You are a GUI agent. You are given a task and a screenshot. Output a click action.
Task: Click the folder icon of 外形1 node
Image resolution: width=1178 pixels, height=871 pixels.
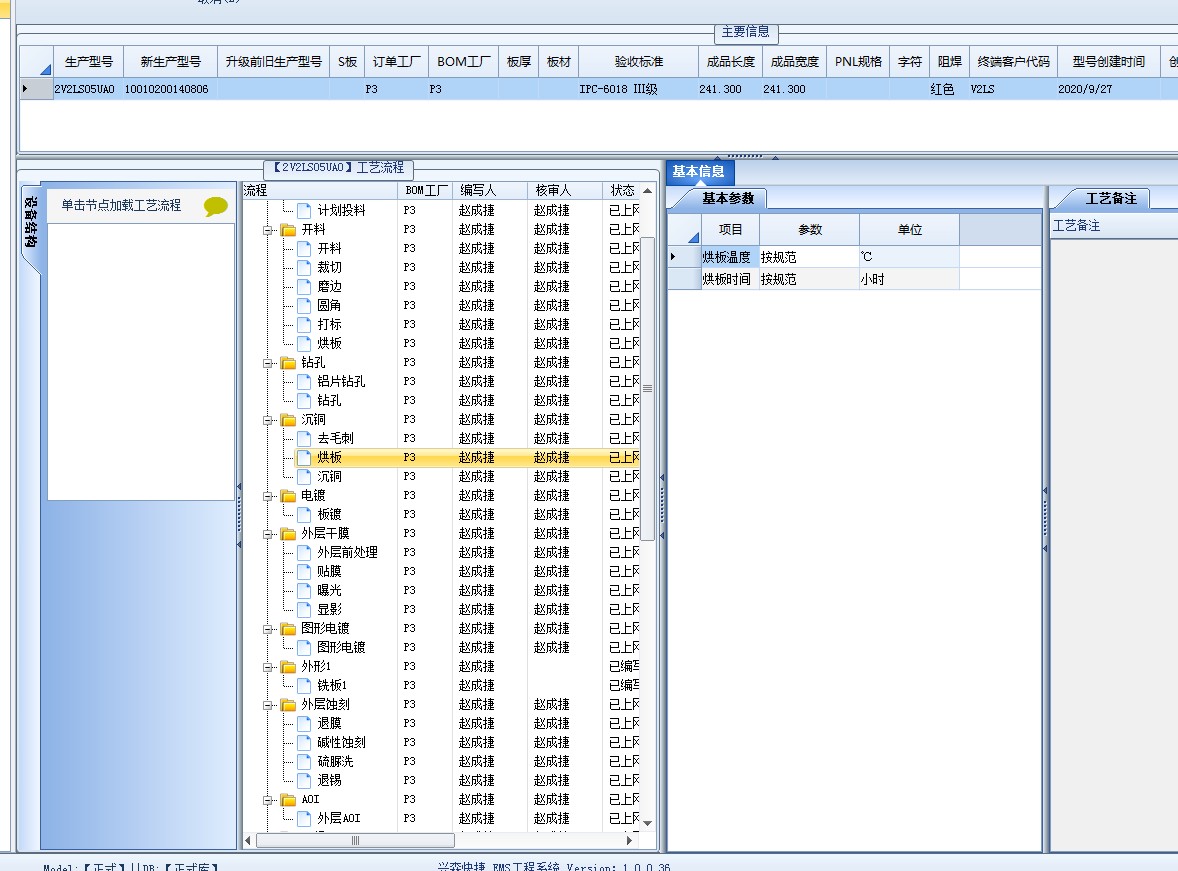[x=288, y=667]
